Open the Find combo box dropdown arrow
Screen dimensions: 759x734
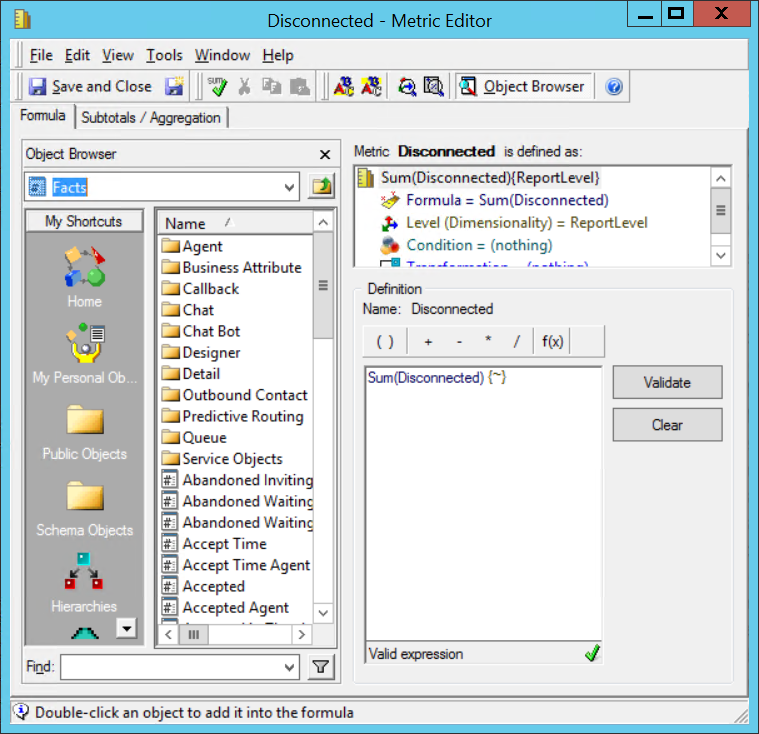point(290,667)
